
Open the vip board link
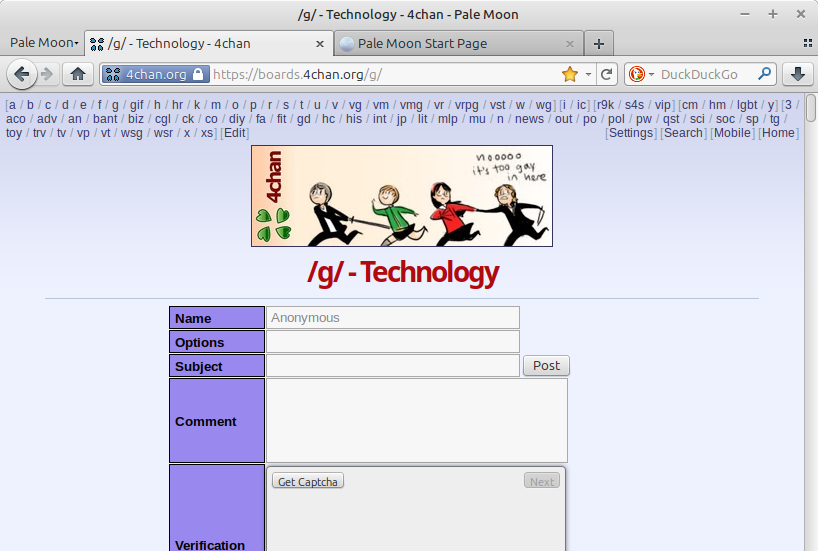click(663, 105)
